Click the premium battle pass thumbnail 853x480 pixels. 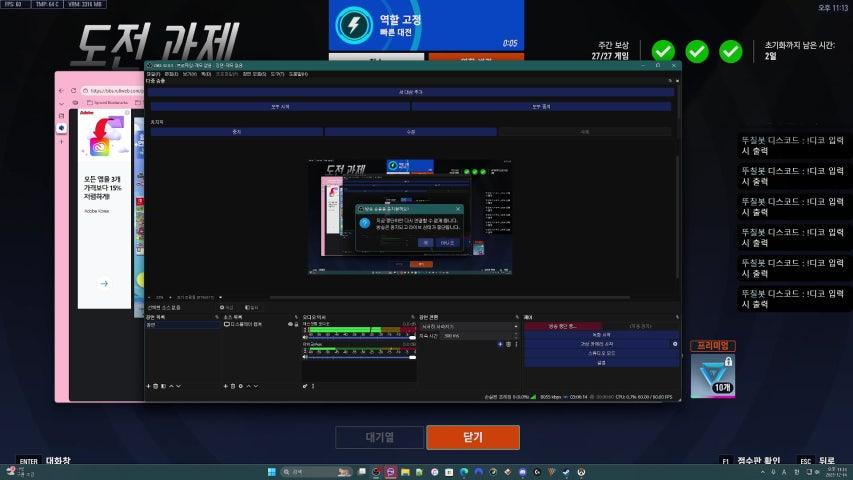tap(713, 376)
